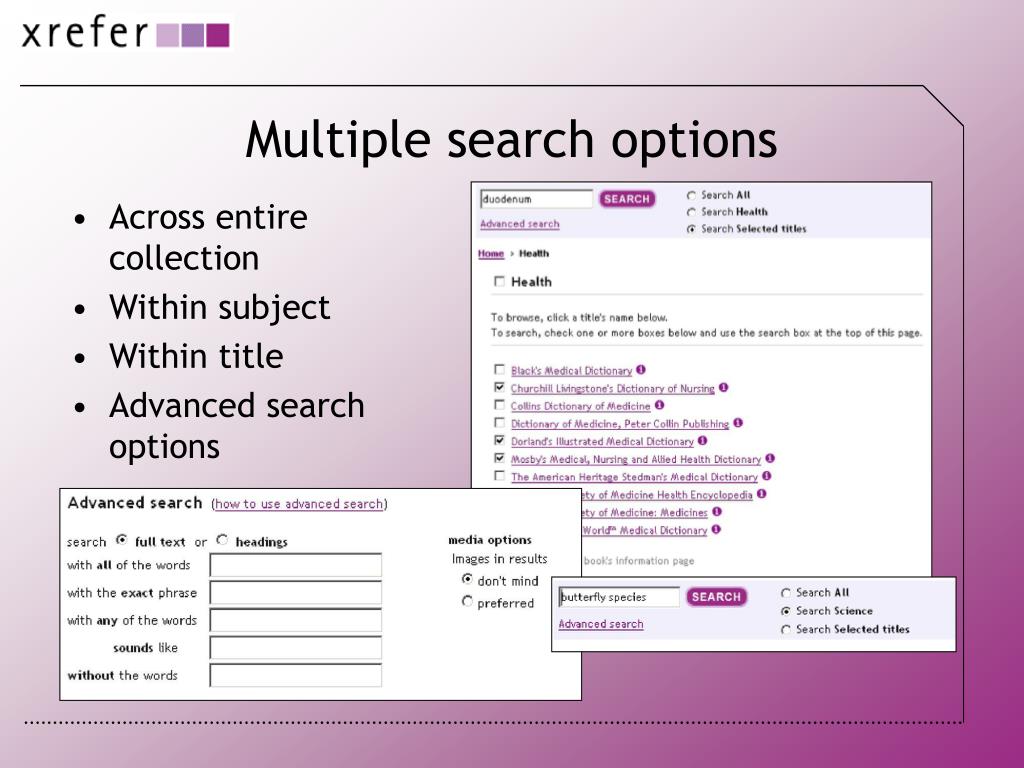Open Dictionary of Medicine, Peter Collin Publishing link
The height and width of the screenshot is (768, 1024).
[x=620, y=423]
